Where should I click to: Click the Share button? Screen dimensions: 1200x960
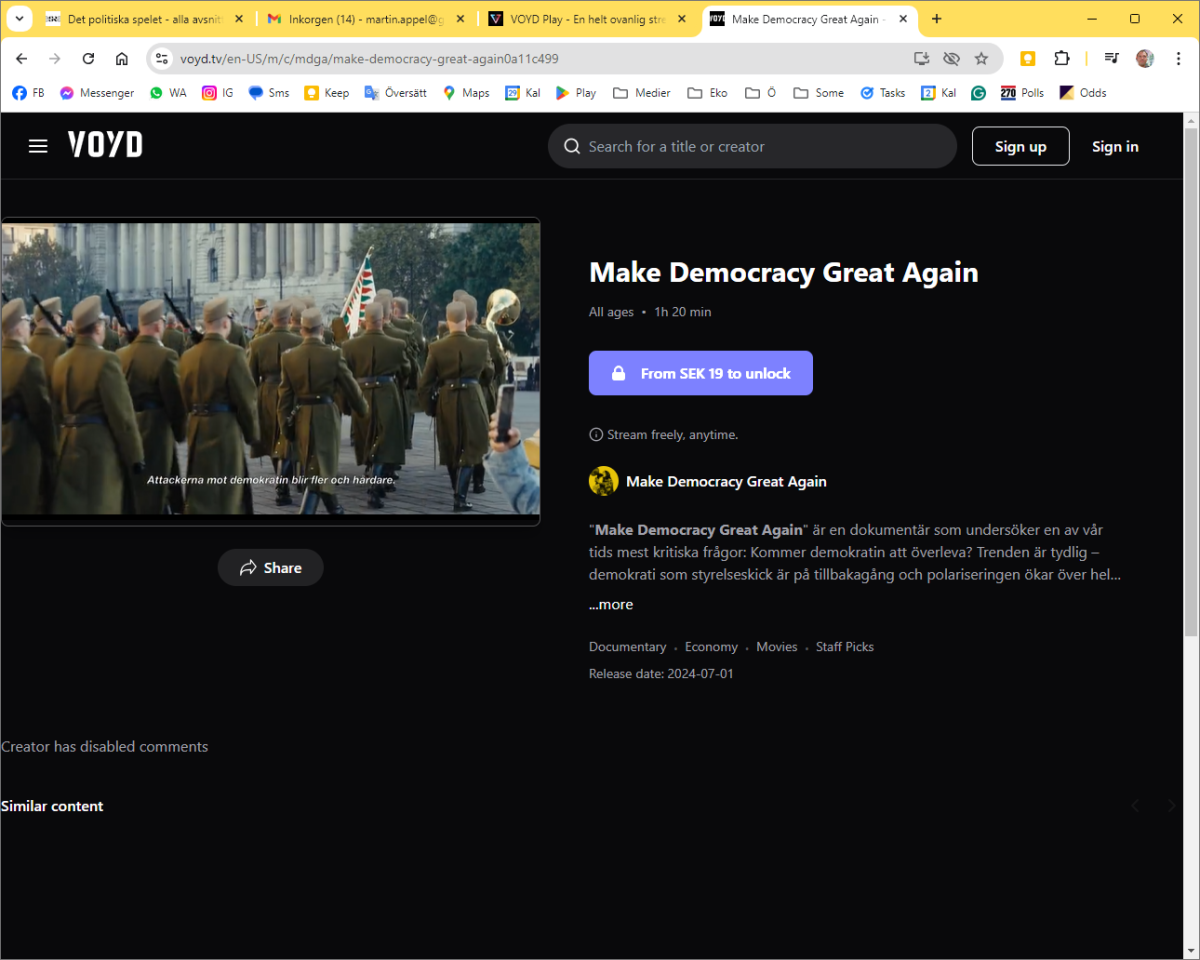[270, 567]
